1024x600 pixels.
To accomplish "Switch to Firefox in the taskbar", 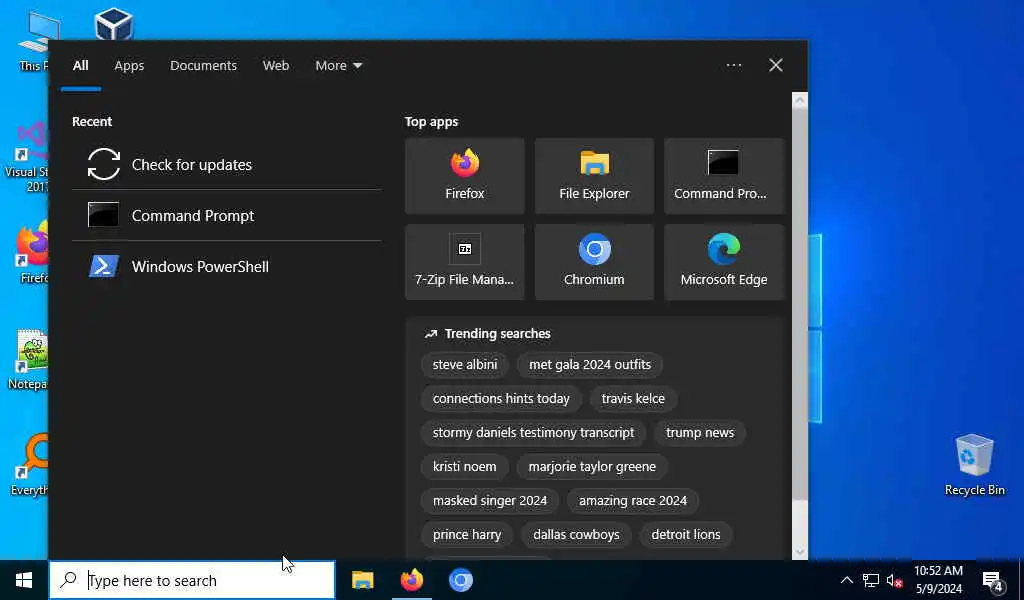I will click(x=411, y=580).
